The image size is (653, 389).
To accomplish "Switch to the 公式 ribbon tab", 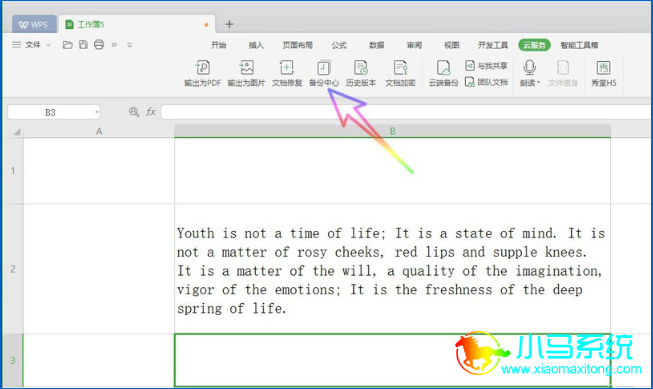I will point(339,45).
